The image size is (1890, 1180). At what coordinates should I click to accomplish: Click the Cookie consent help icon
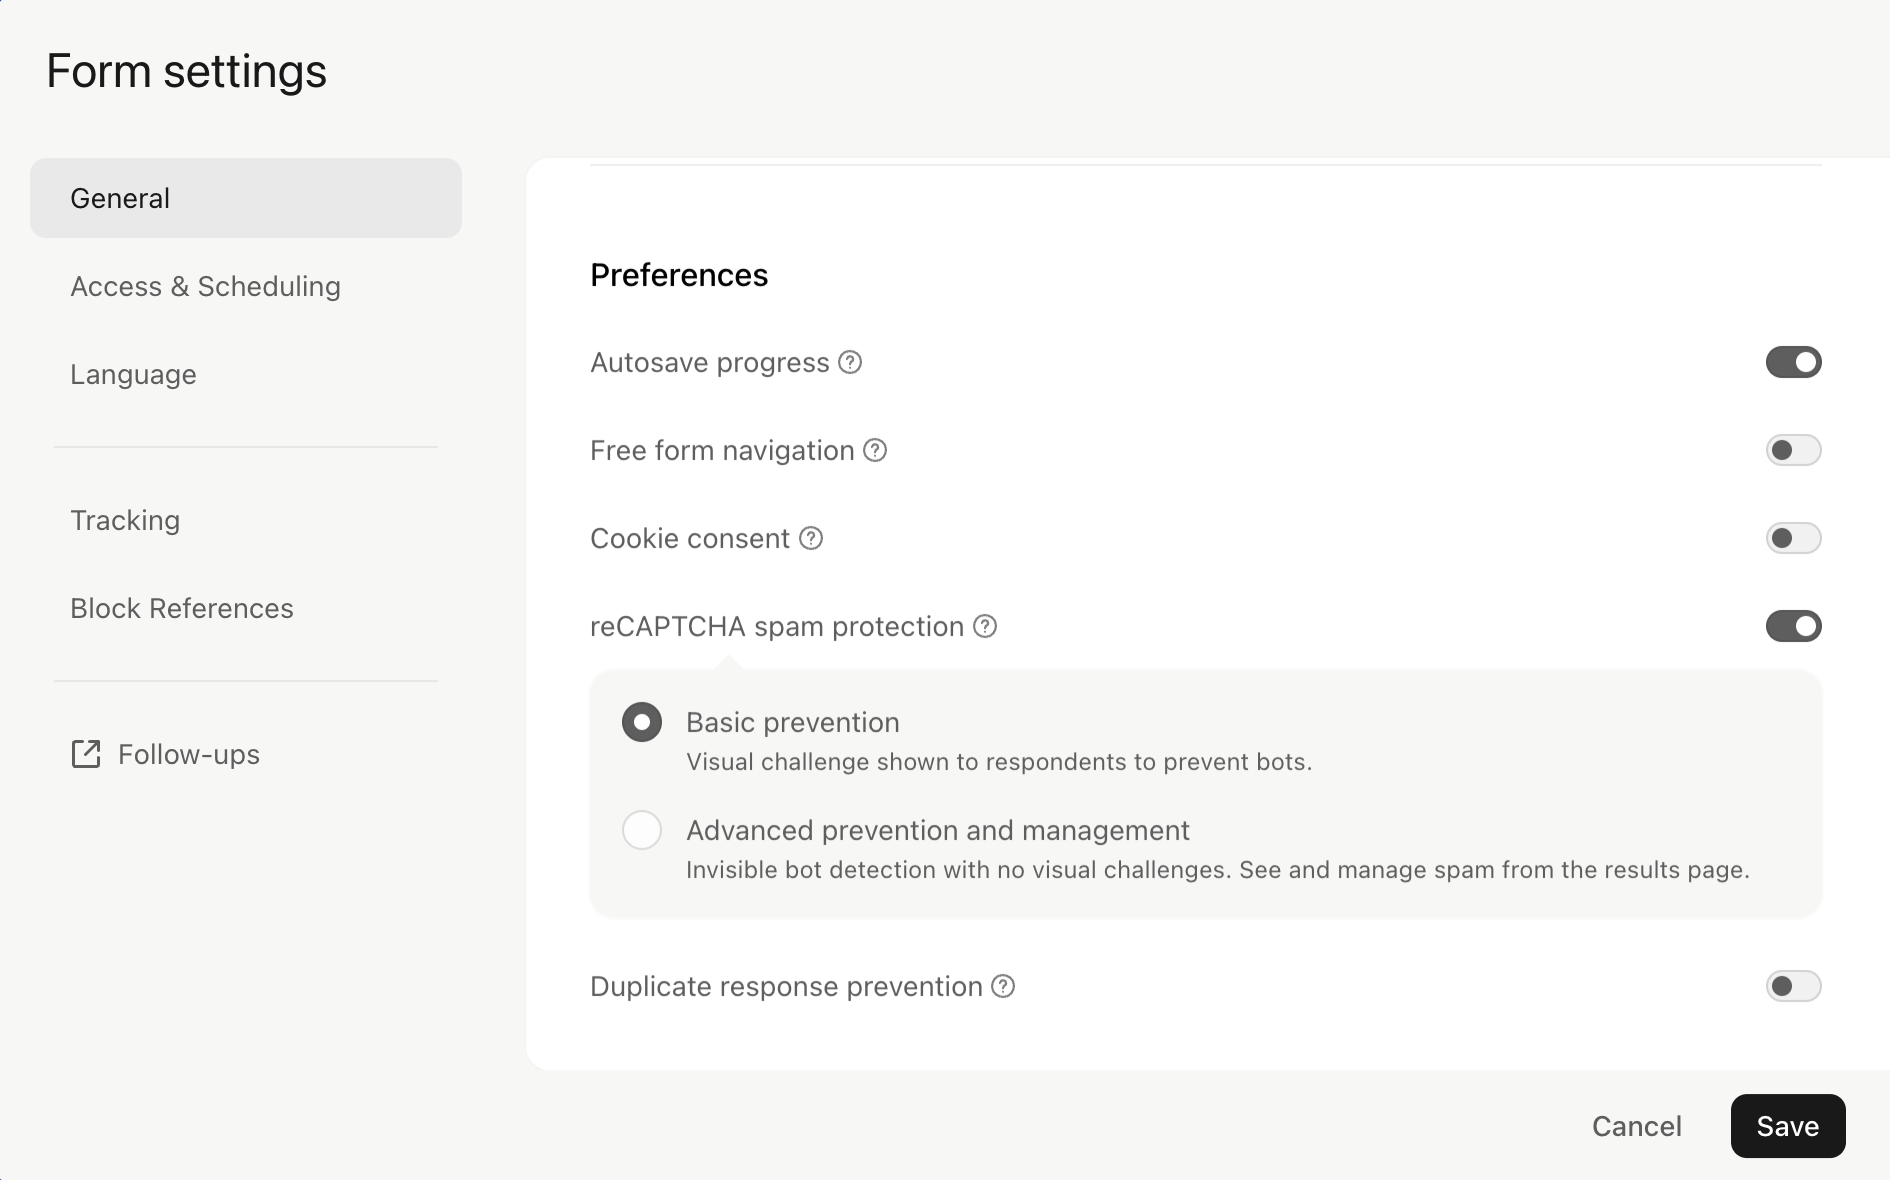(811, 538)
